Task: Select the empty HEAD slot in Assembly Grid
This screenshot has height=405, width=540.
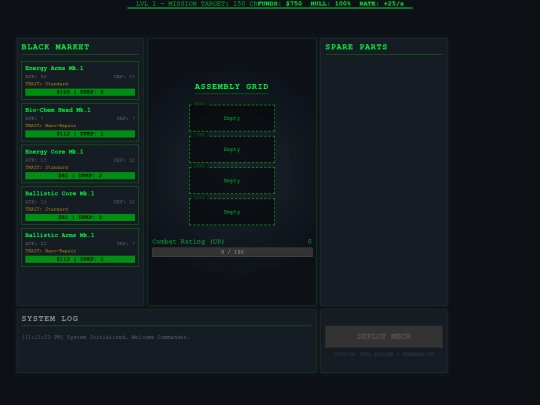Action: [x=232, y=118]
